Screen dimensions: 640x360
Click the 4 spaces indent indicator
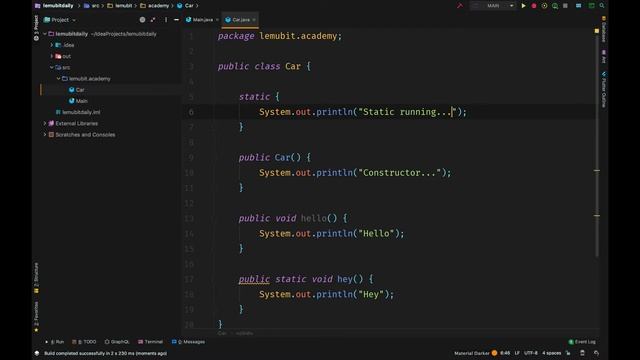click(551, 353)
